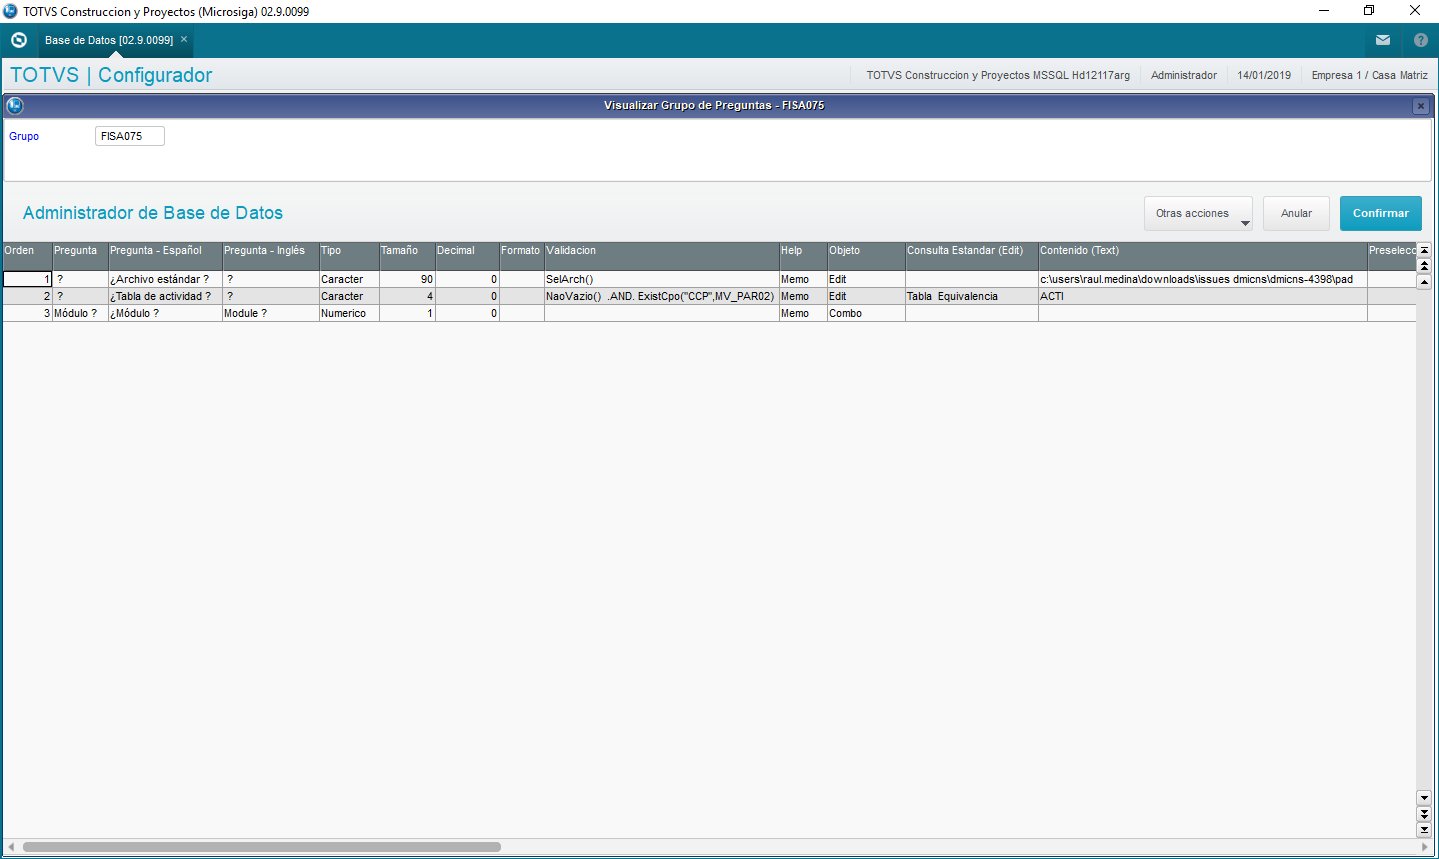Click the horizontal scrollbar right arrow

click(x=1424, y=847)
